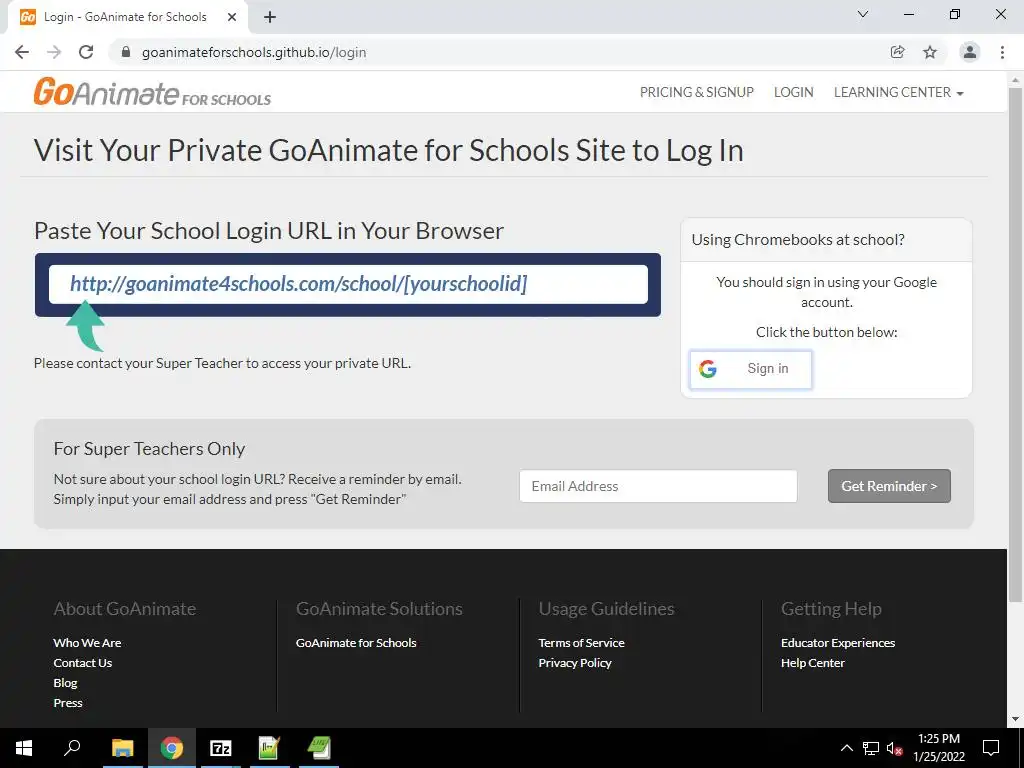The width and height of the screenshot is (1024, 768).
Task: Click the Google Sign in button
Action: coord(750,369)
